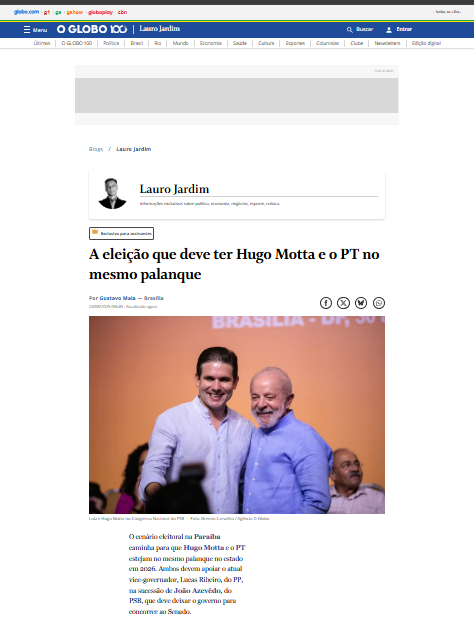Open the hamburger Menu icon
Image resolution: width=474 pixels, height=618 pixels.
click(x=27, y=30)
